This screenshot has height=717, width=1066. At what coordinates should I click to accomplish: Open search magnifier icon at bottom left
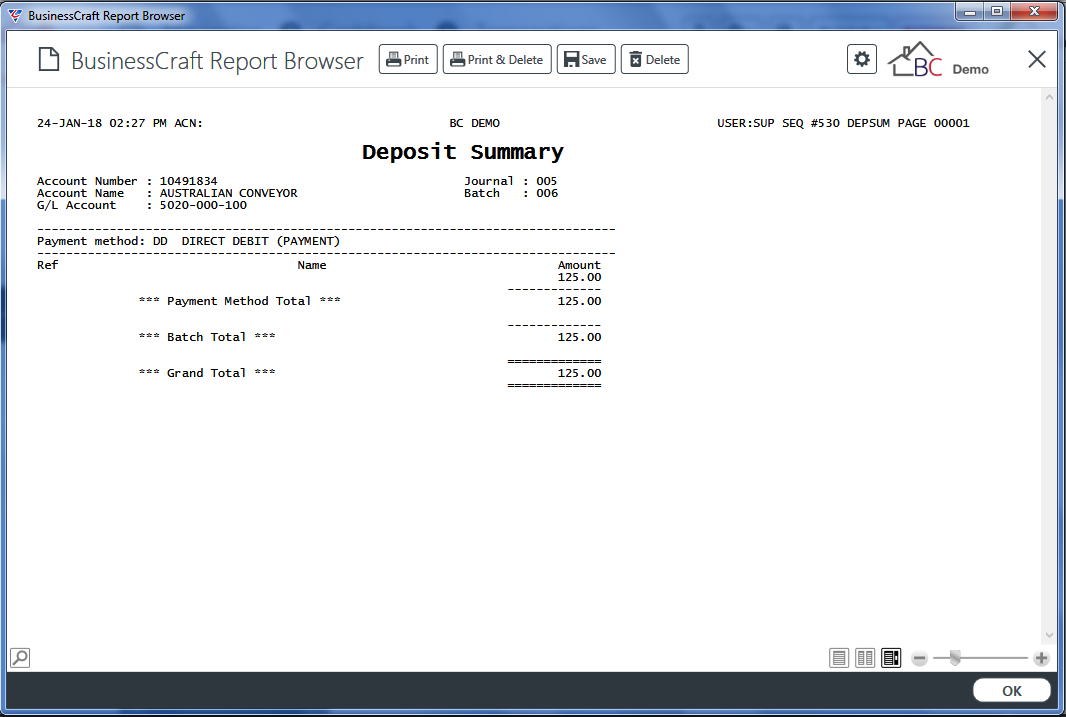click(x=20, y=657)
